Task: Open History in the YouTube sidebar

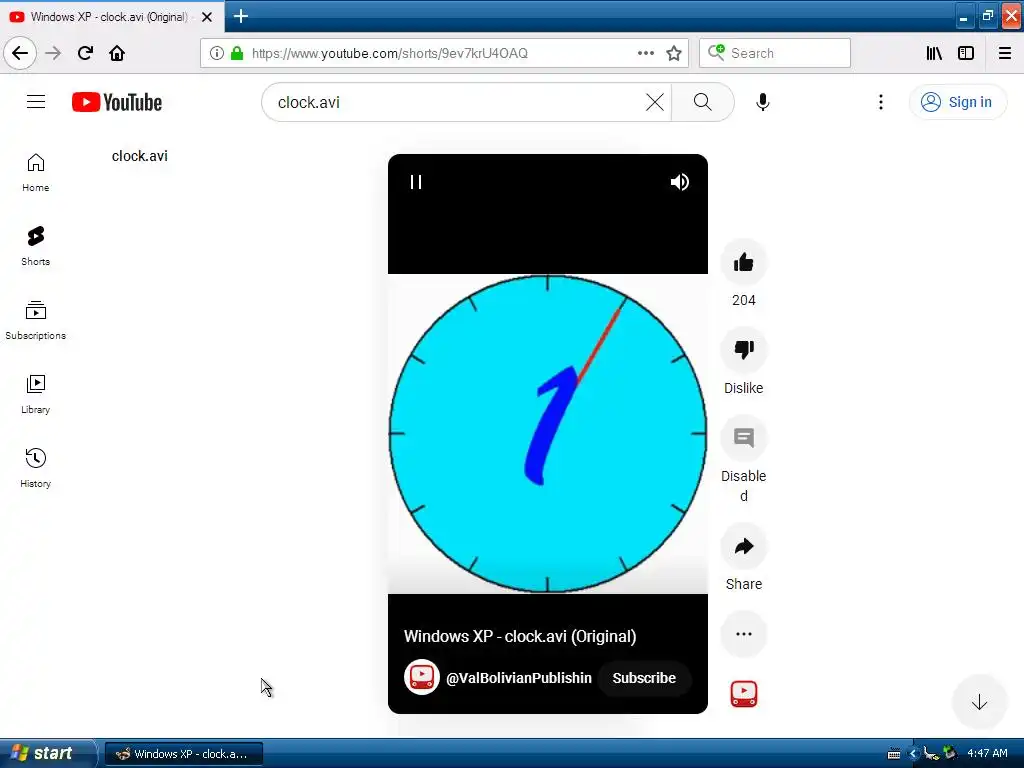Action: pyautogui.click(x=35, y=468)
